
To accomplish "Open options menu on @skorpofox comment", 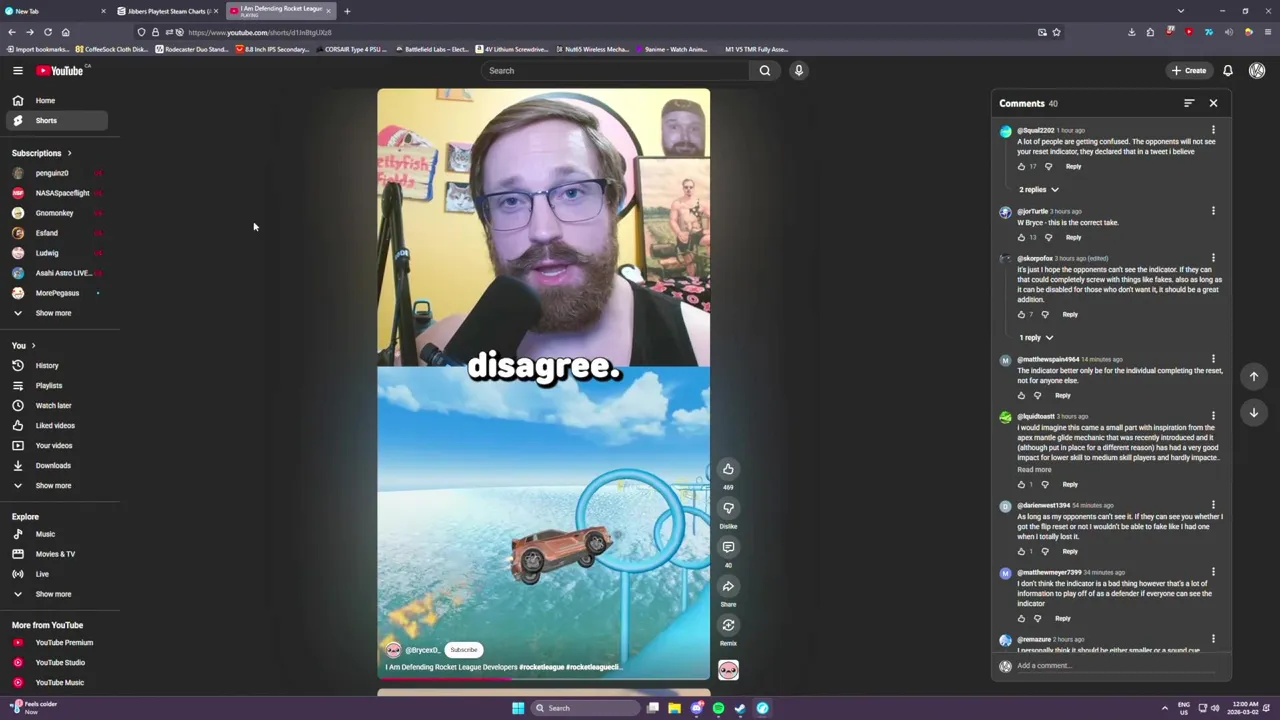I will [x=1213, y=258].
